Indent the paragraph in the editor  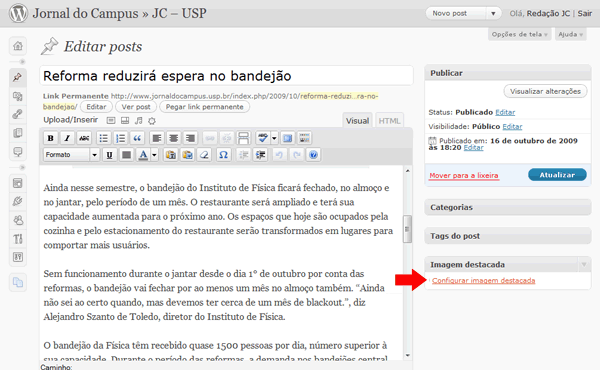coord(260,155)
